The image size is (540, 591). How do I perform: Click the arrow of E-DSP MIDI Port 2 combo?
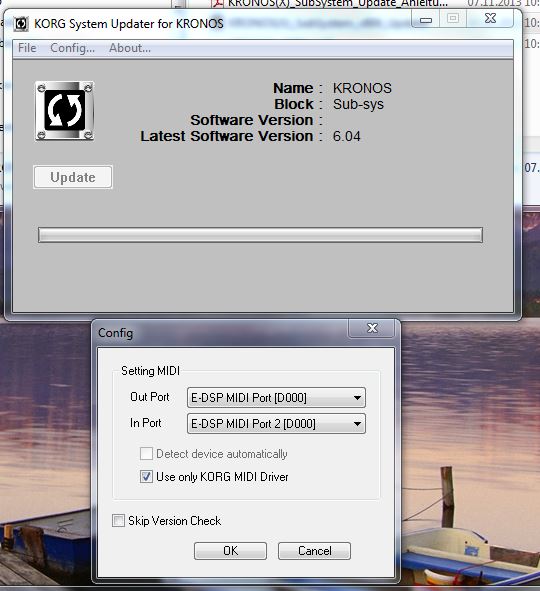click(357, 424)
